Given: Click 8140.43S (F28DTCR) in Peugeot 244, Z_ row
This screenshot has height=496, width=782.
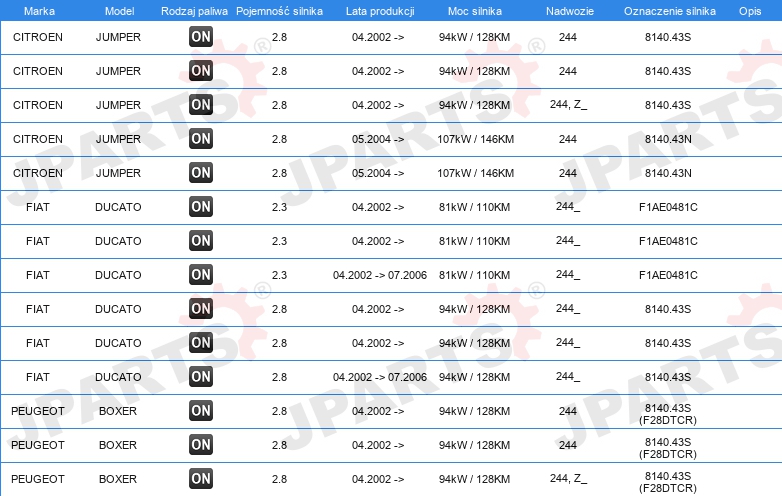Looking at the screenshot, I should 668,482.
